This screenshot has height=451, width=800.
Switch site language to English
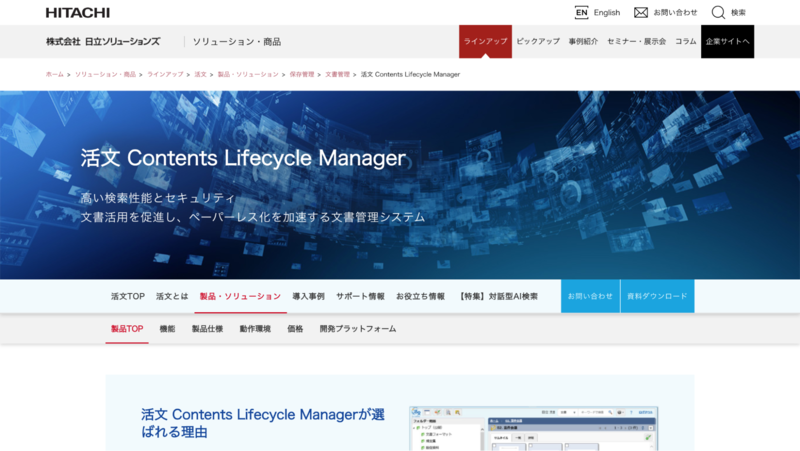(607, 13)
